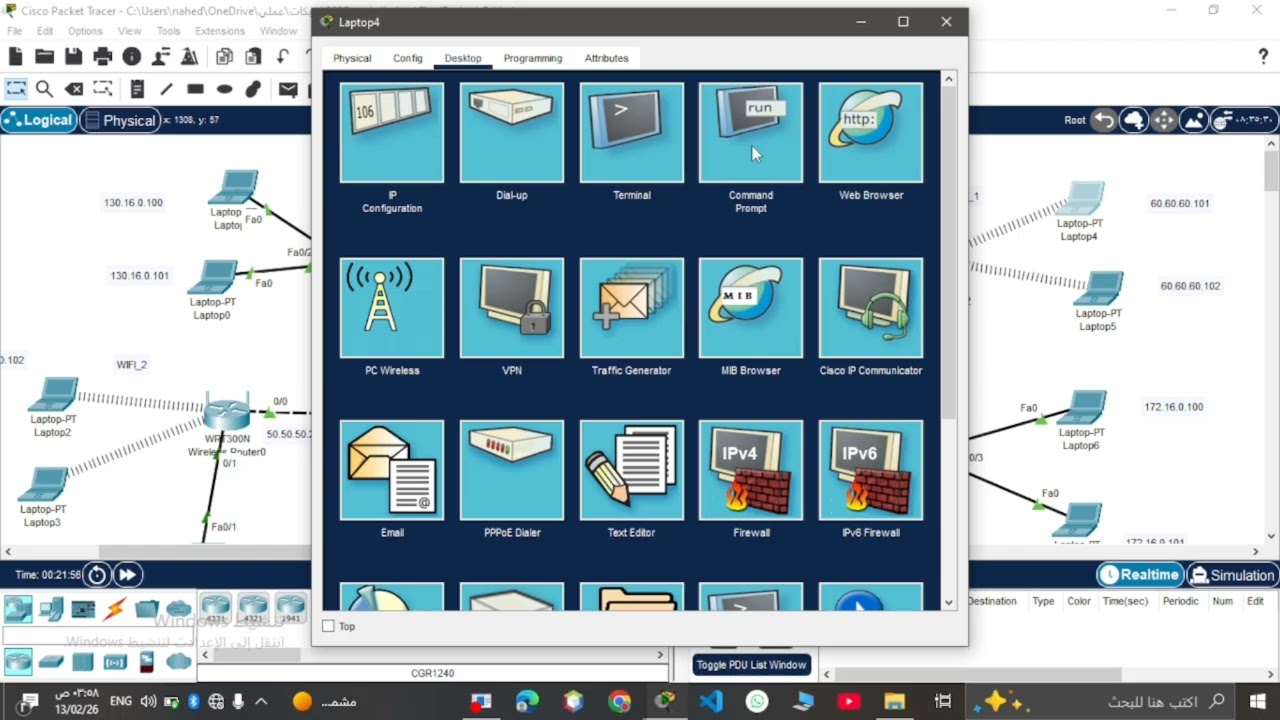Open the Programming tab
The height and width of the screenshot is (720, 1280).
(533, 58)
